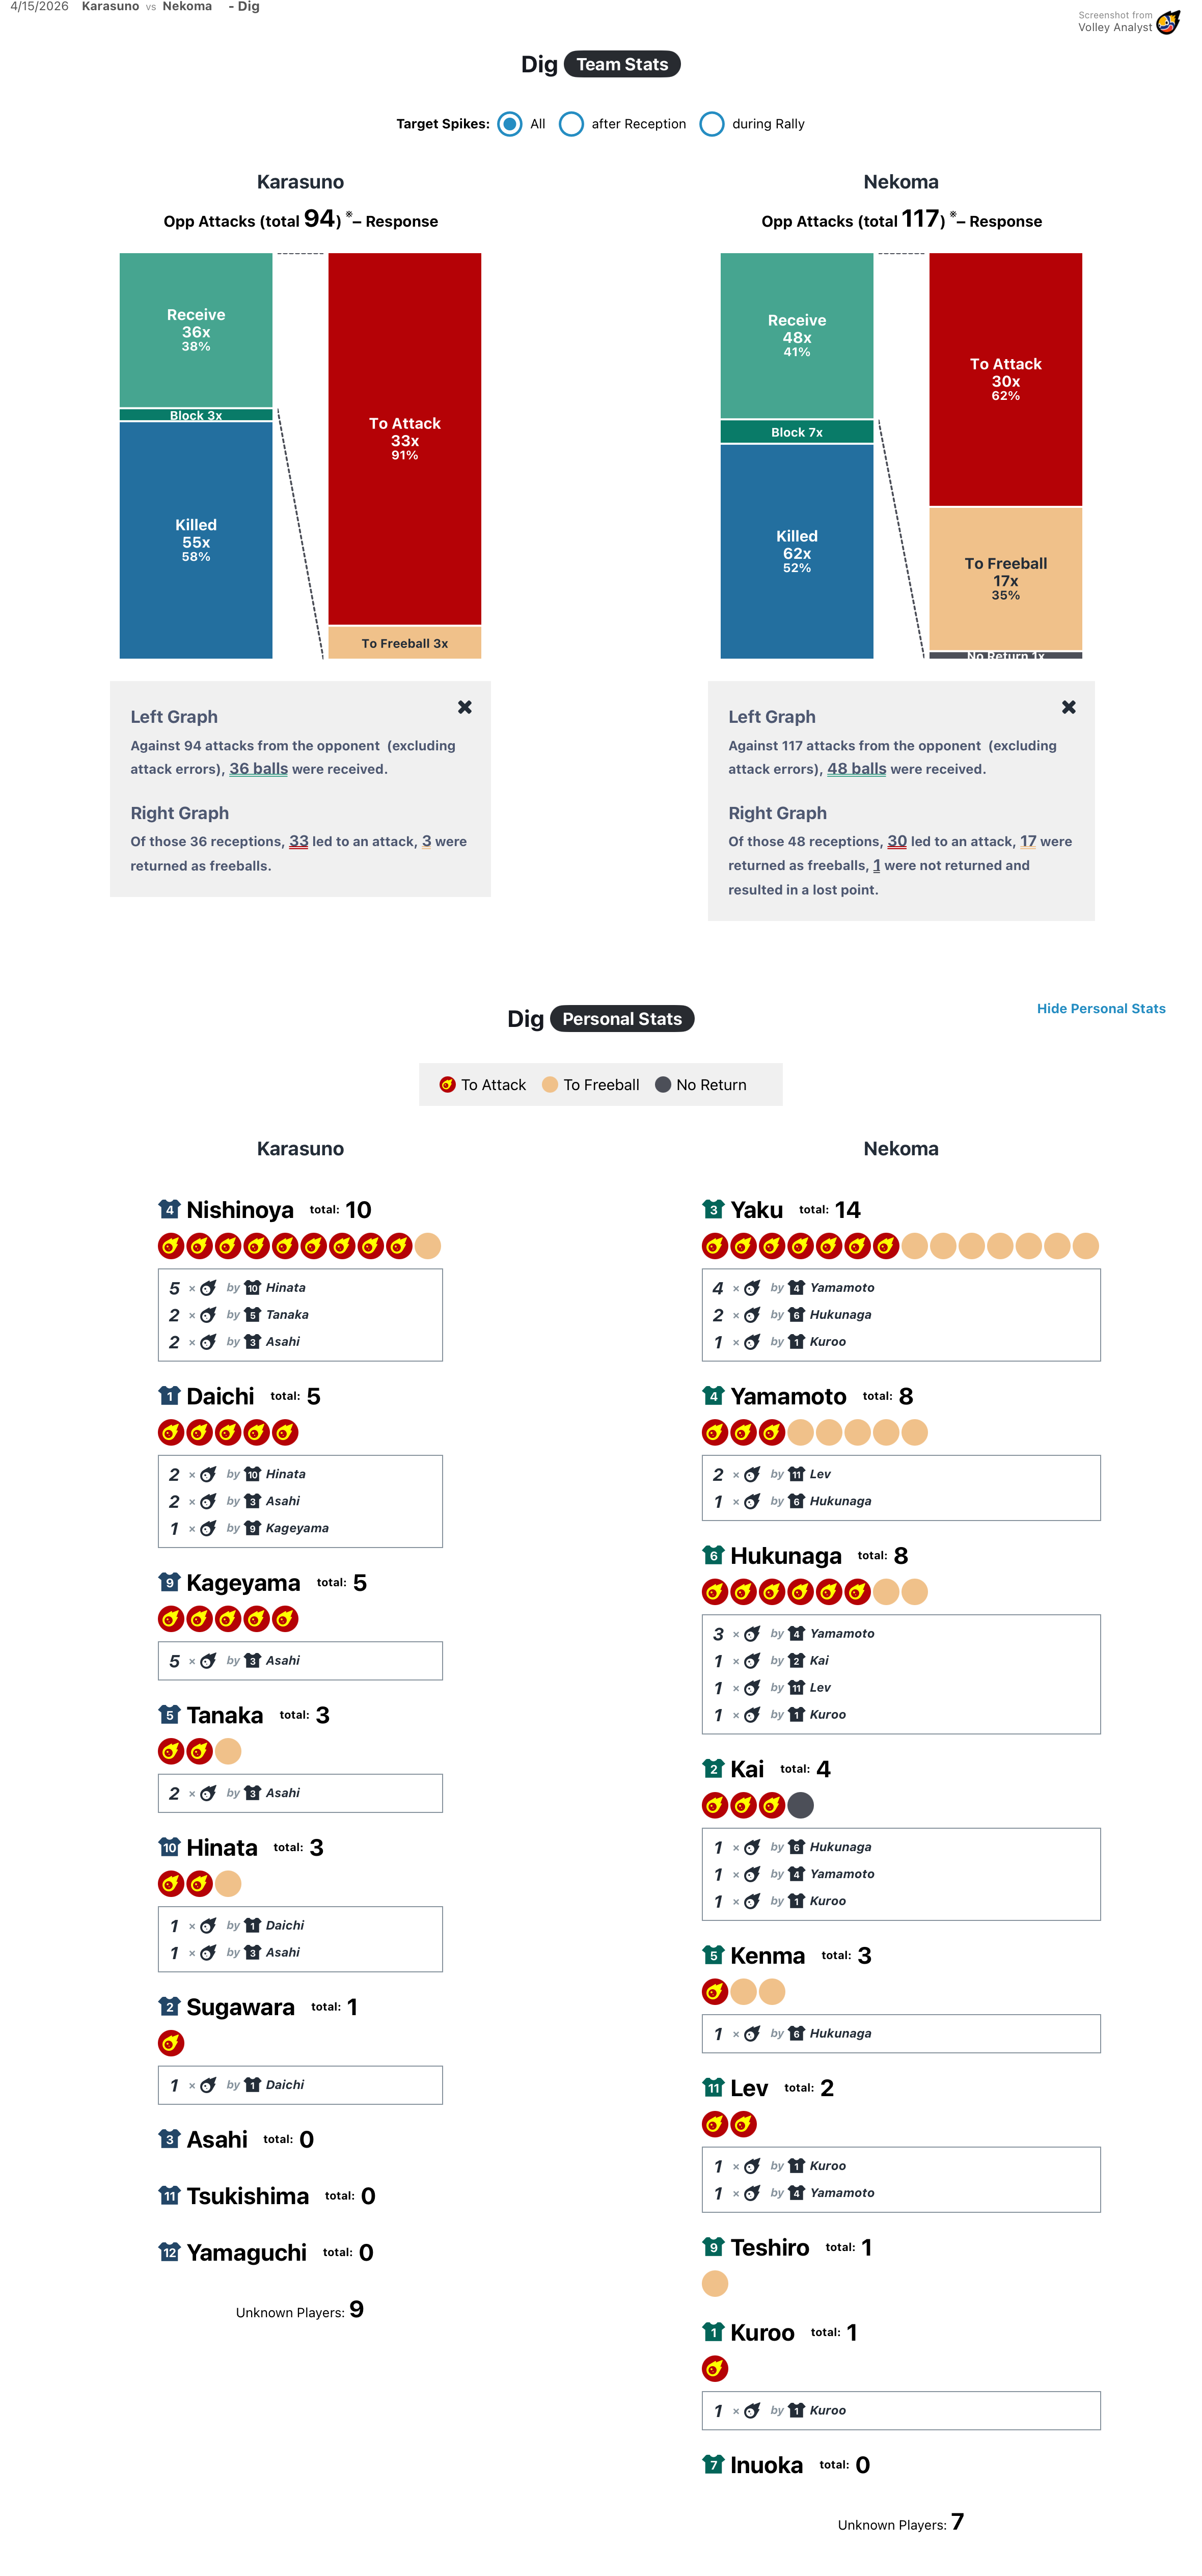Click the underlined 36 balls link

[x=258, y=769]
